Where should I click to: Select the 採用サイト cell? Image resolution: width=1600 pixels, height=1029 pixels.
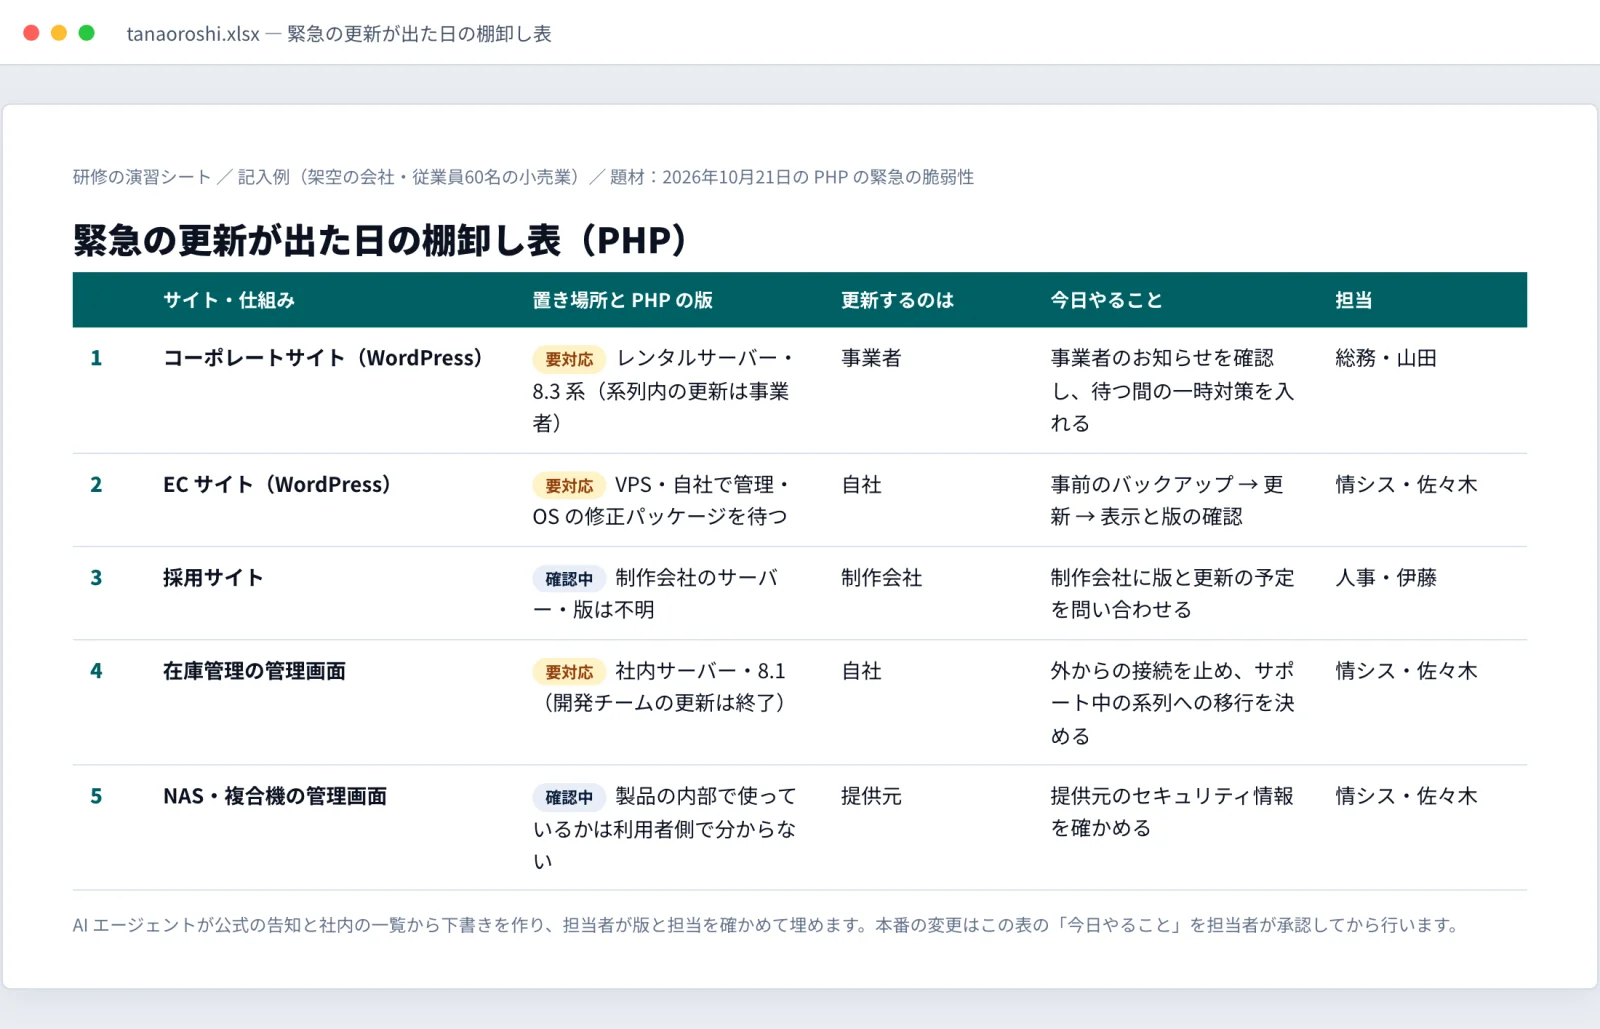[213, 578]
